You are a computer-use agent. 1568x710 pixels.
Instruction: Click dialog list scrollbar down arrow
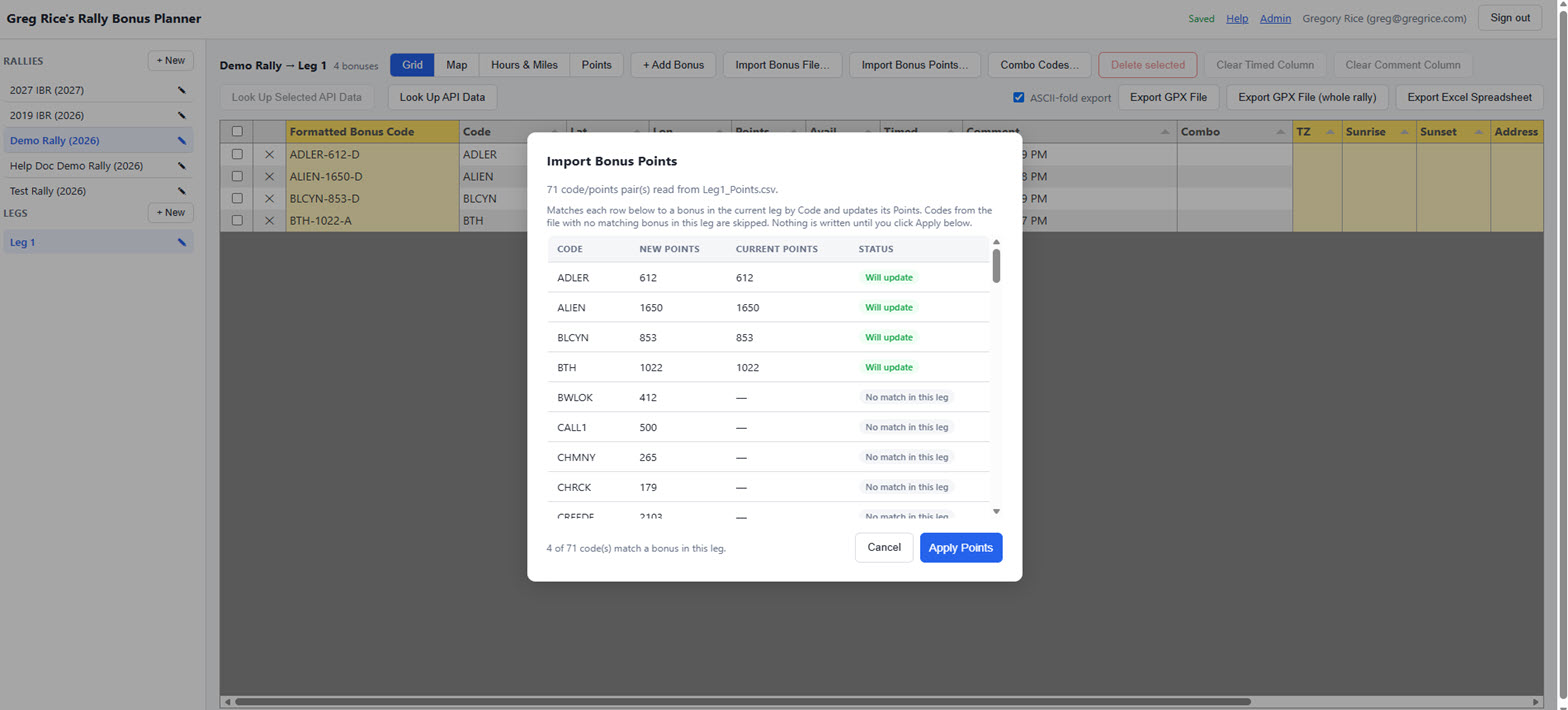(x=996, y=511)
